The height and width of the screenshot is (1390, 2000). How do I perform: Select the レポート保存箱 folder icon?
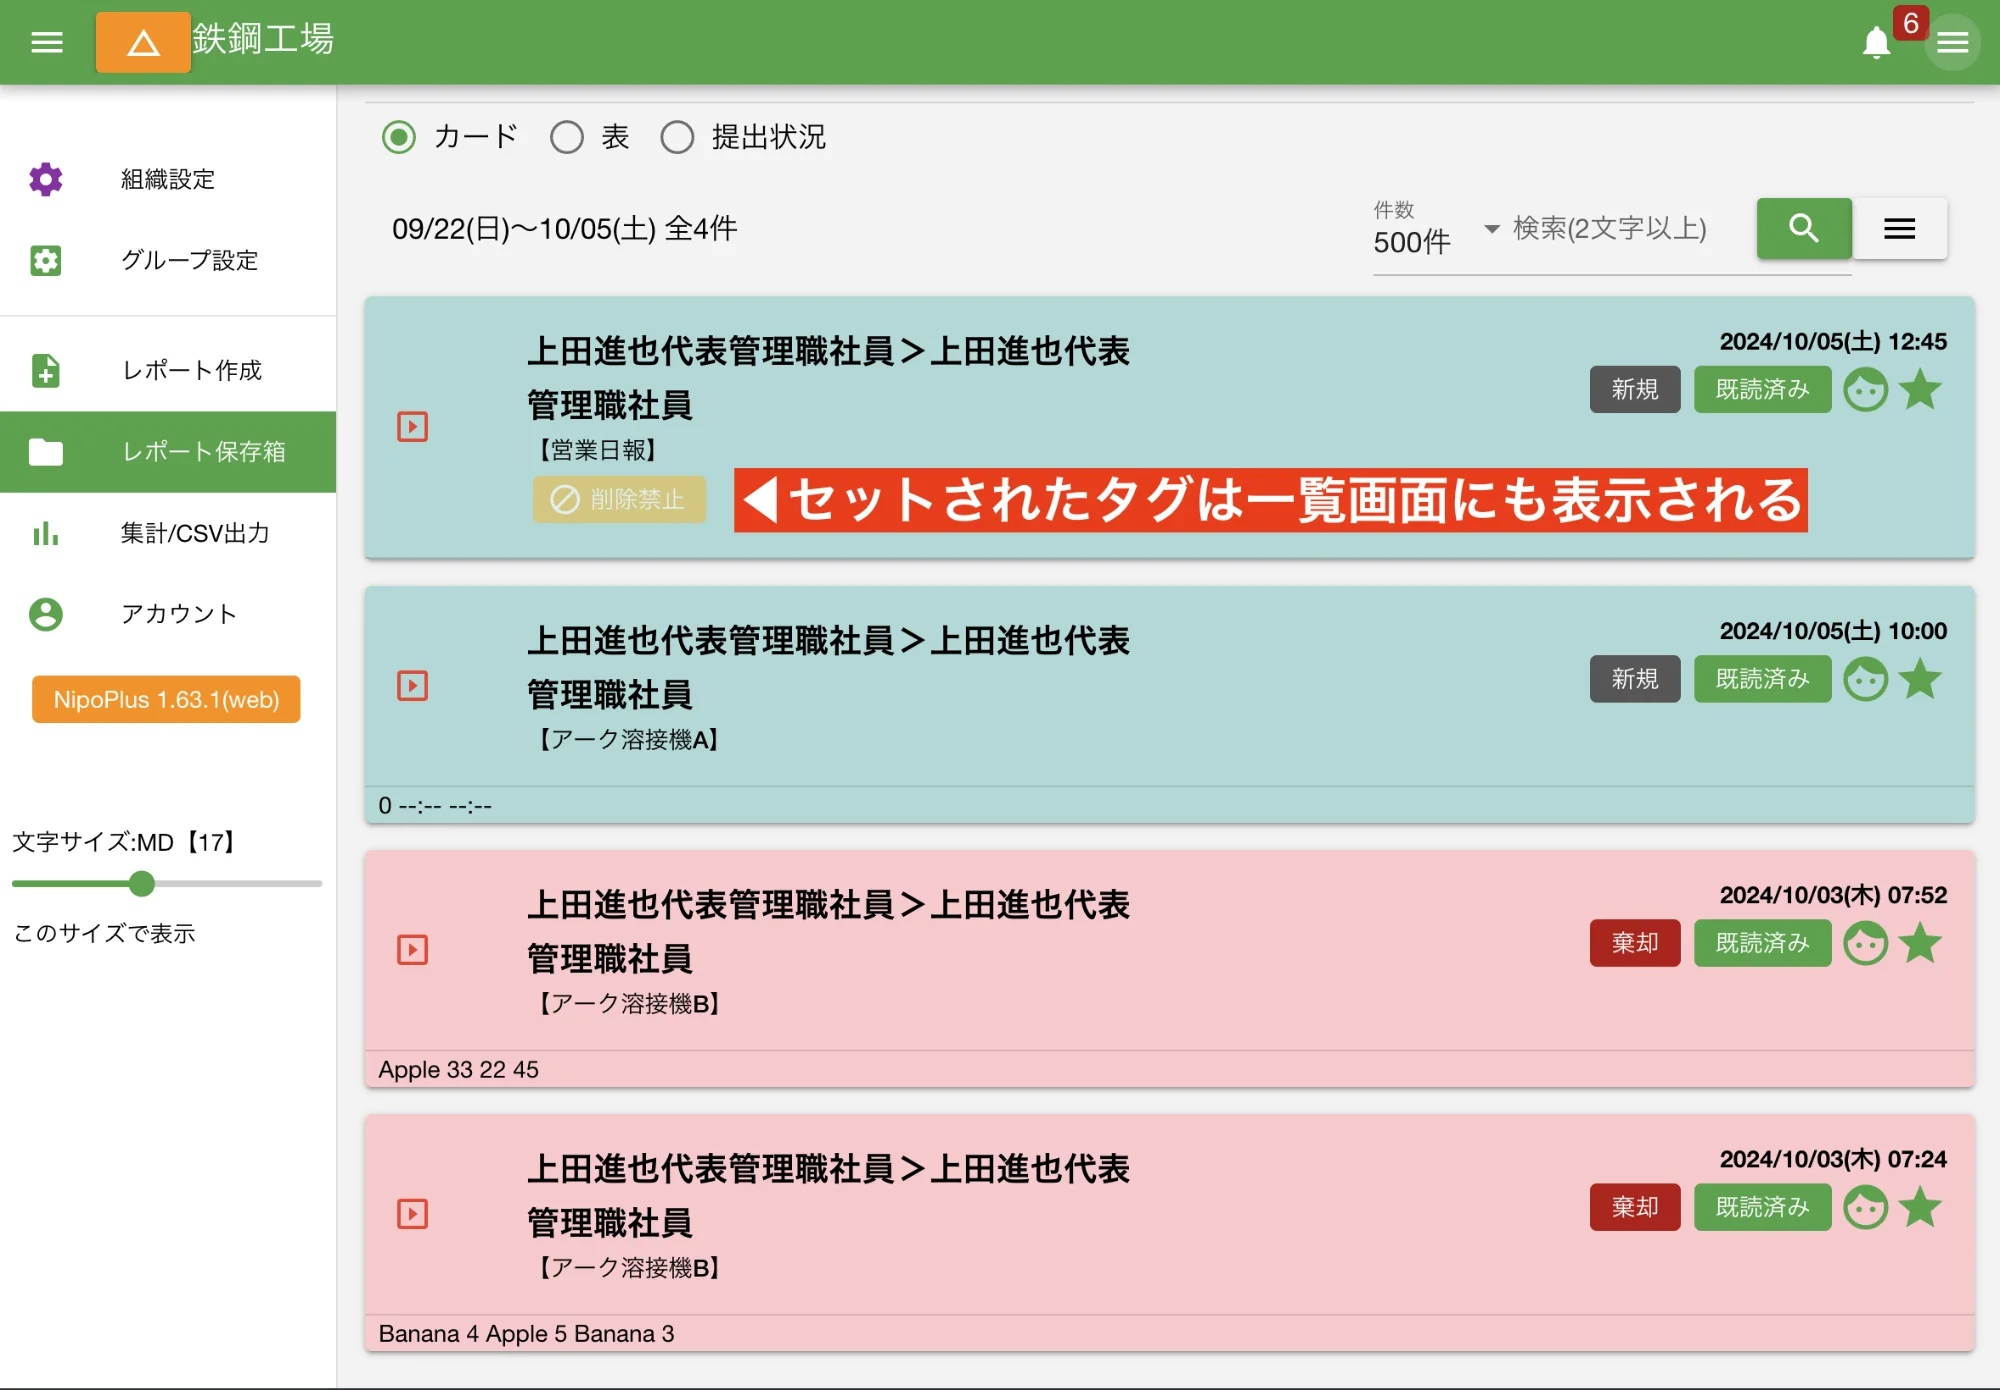point(46,452)
